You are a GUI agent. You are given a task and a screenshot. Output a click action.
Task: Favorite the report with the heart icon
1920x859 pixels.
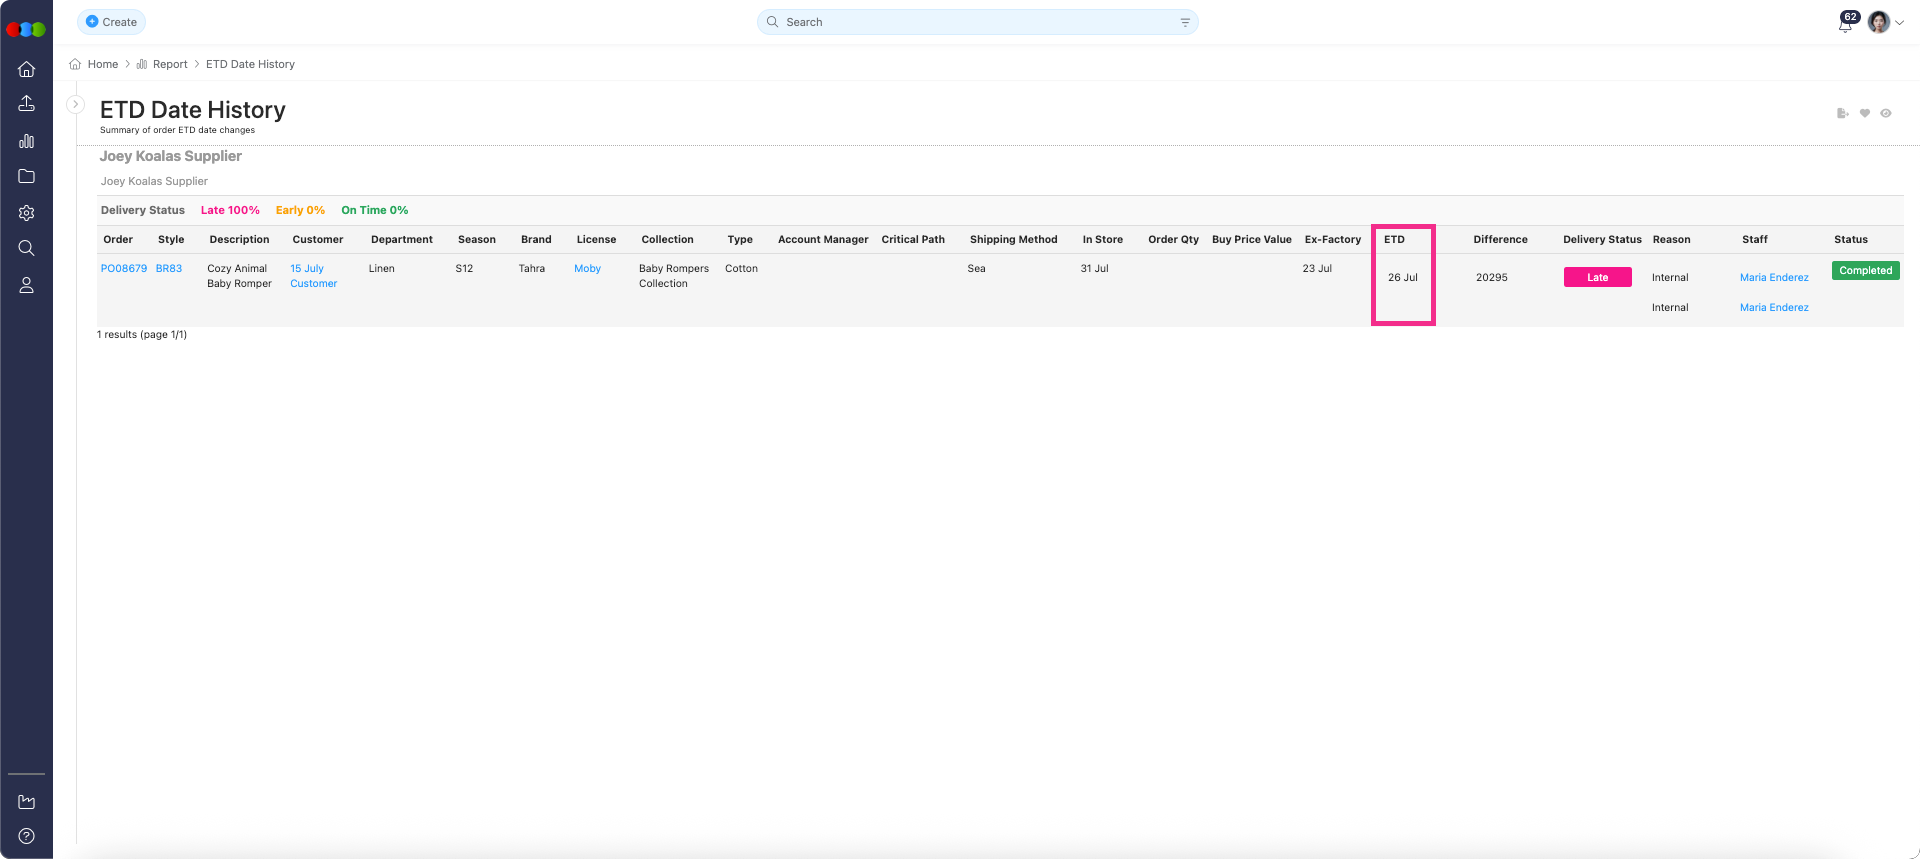tap(1864, 114)
